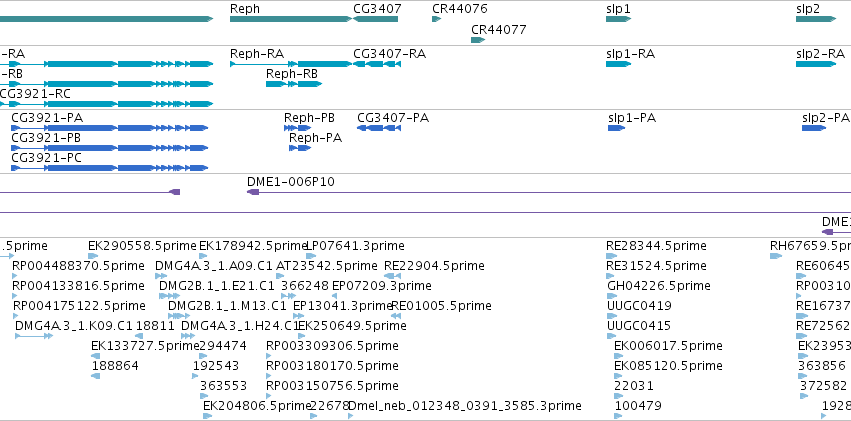Select the CG3407-PA protein label
Screen dimensions: 851x421
393,118
